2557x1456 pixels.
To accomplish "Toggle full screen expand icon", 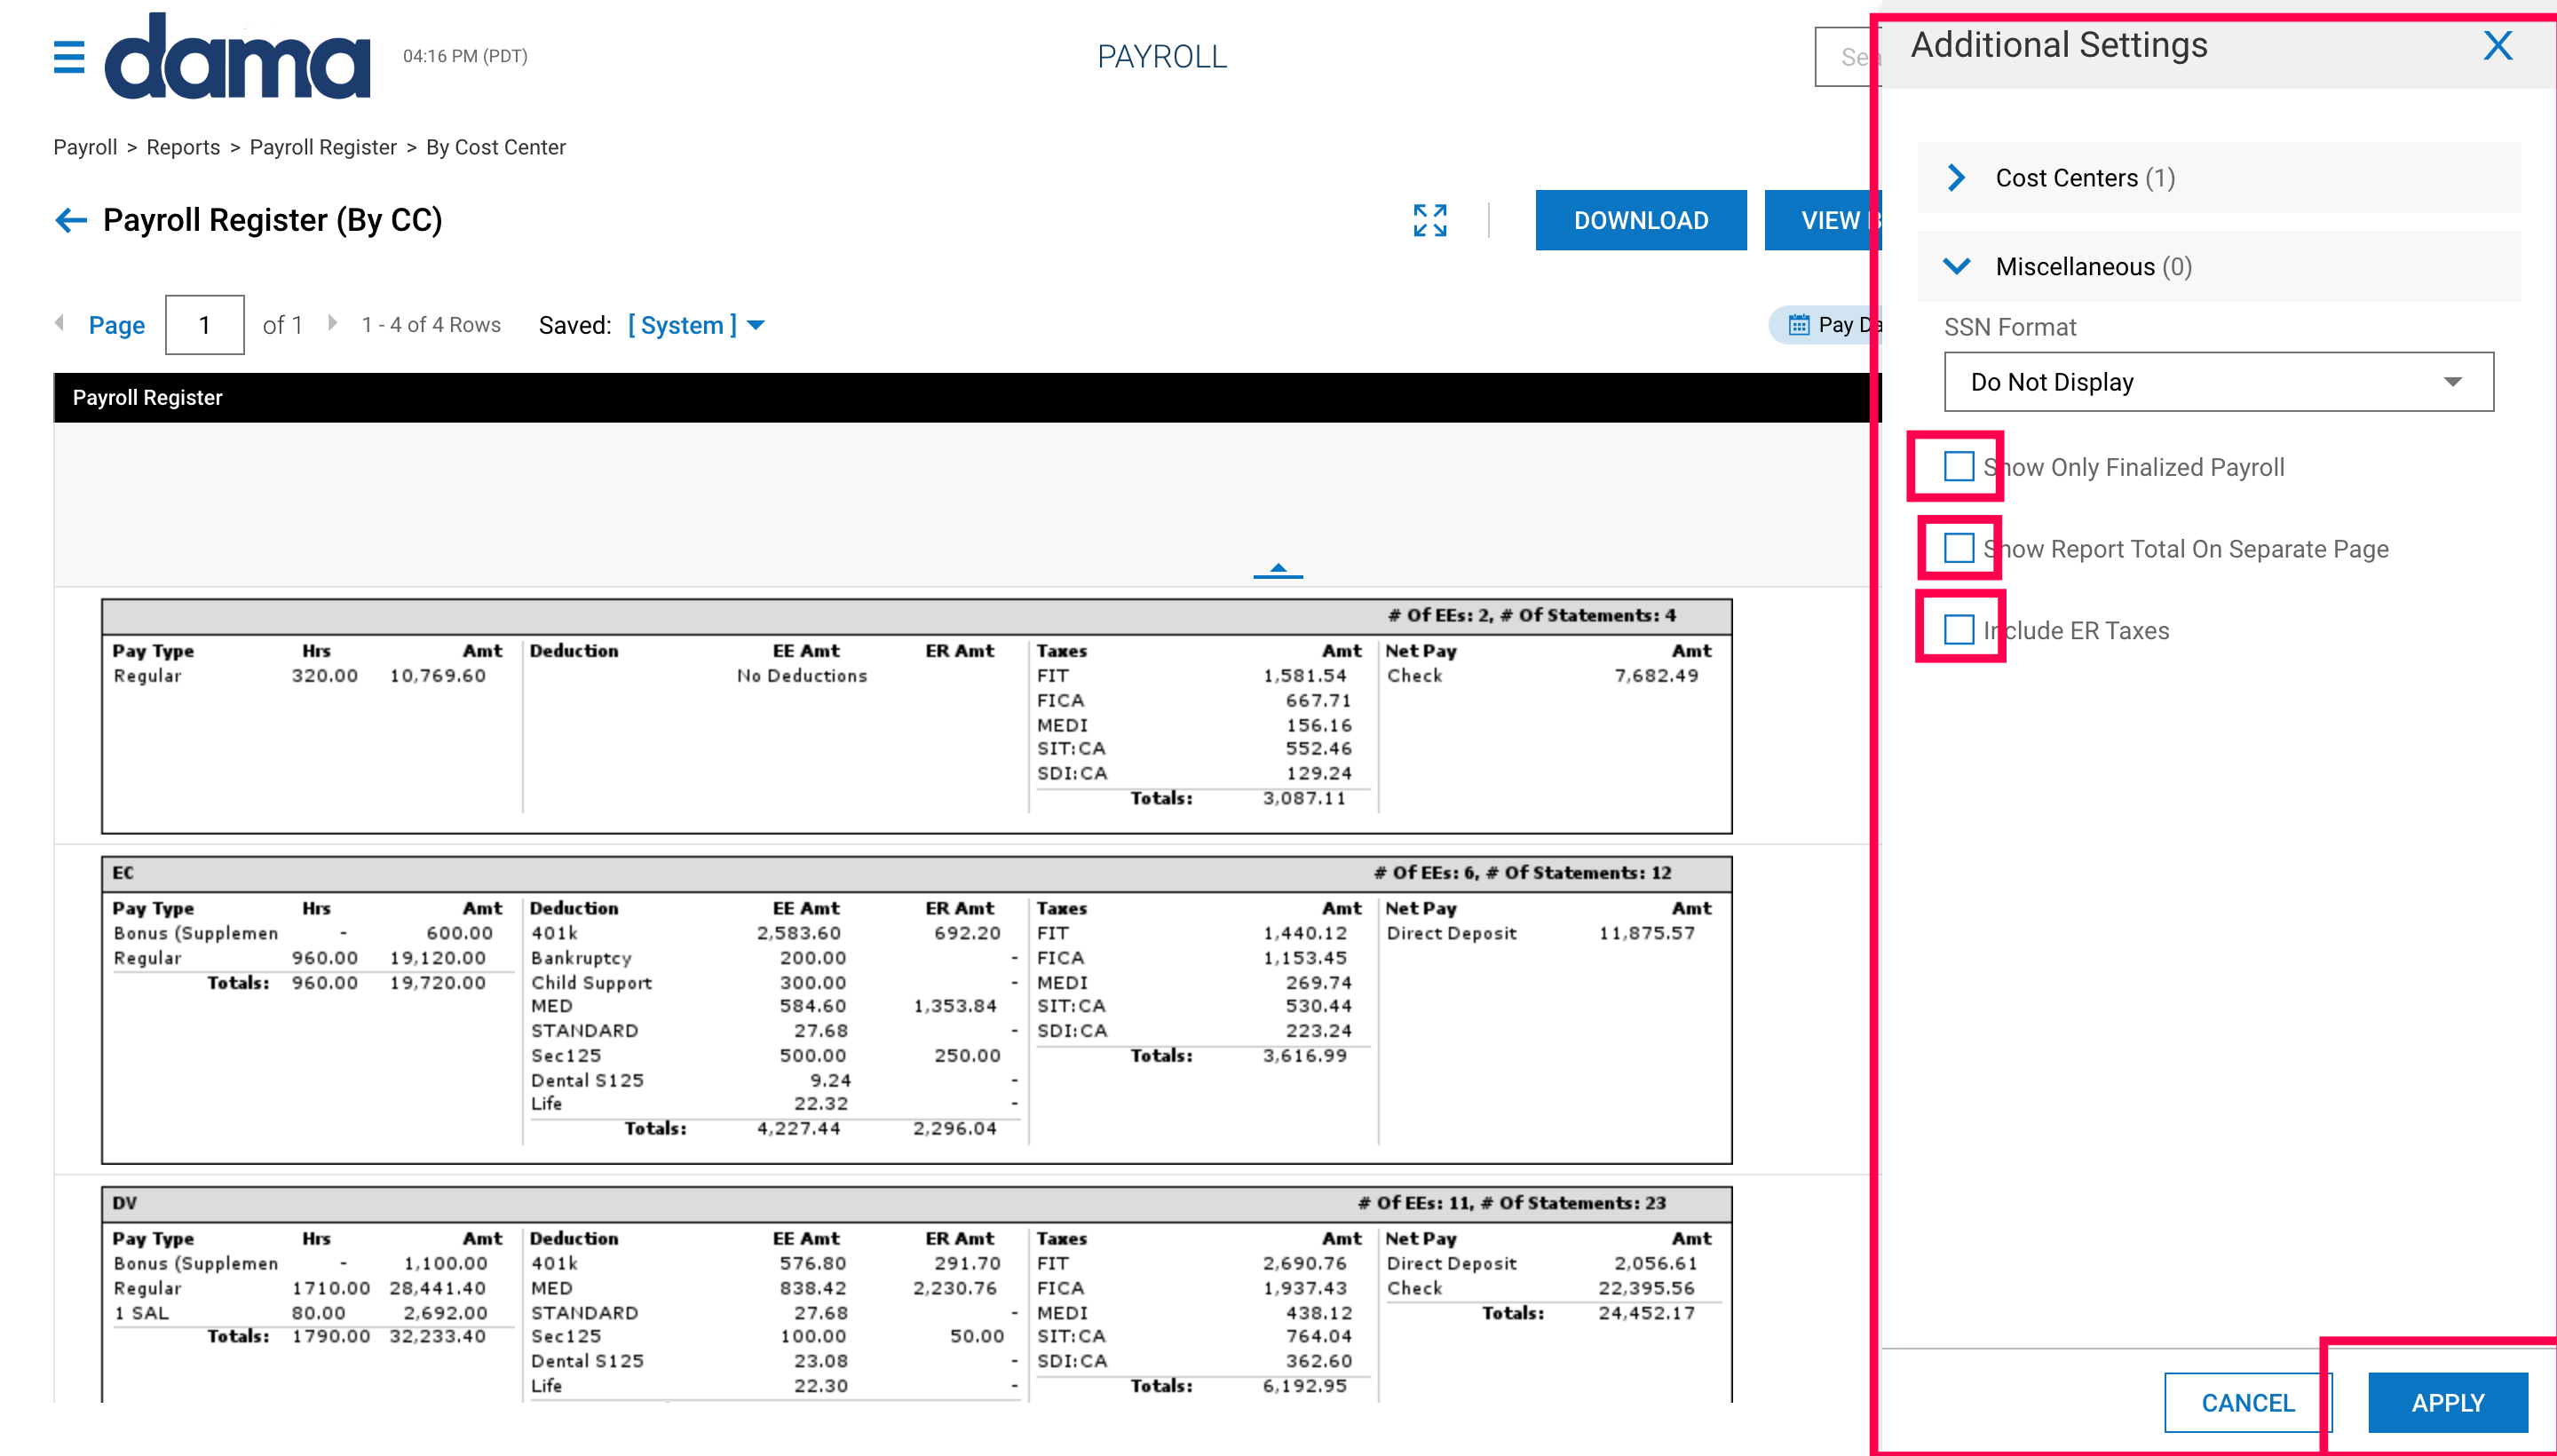I will (x=1429, y=220).
